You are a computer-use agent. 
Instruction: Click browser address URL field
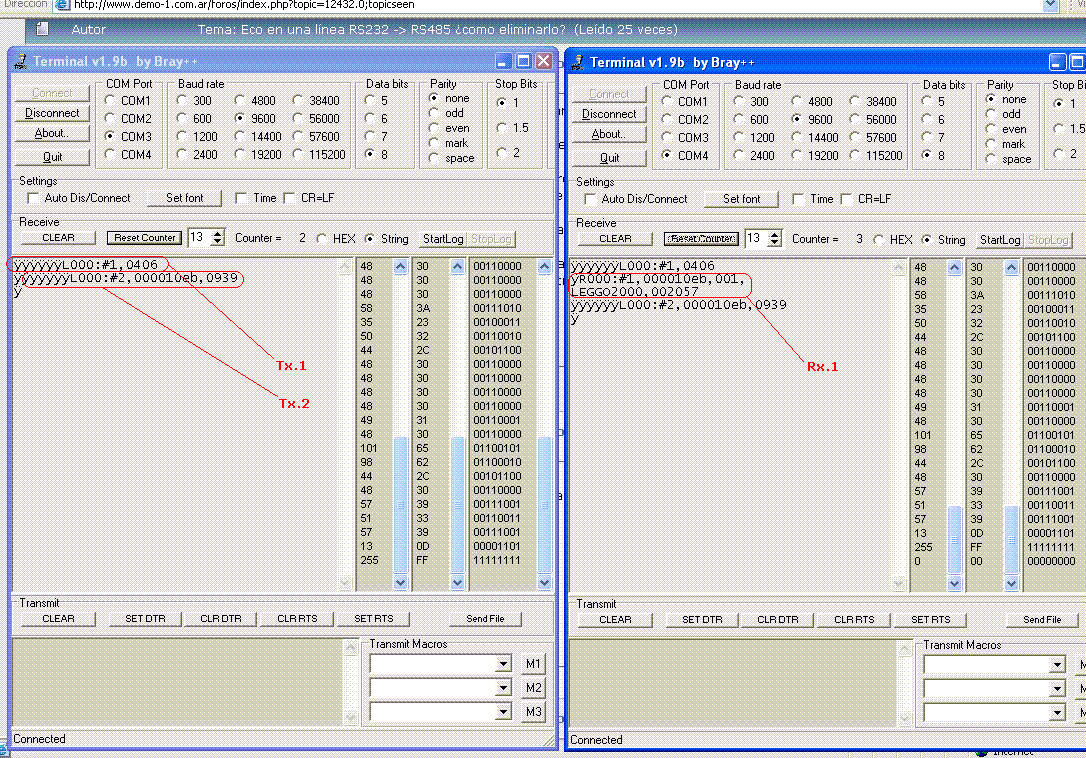(556, 5)
